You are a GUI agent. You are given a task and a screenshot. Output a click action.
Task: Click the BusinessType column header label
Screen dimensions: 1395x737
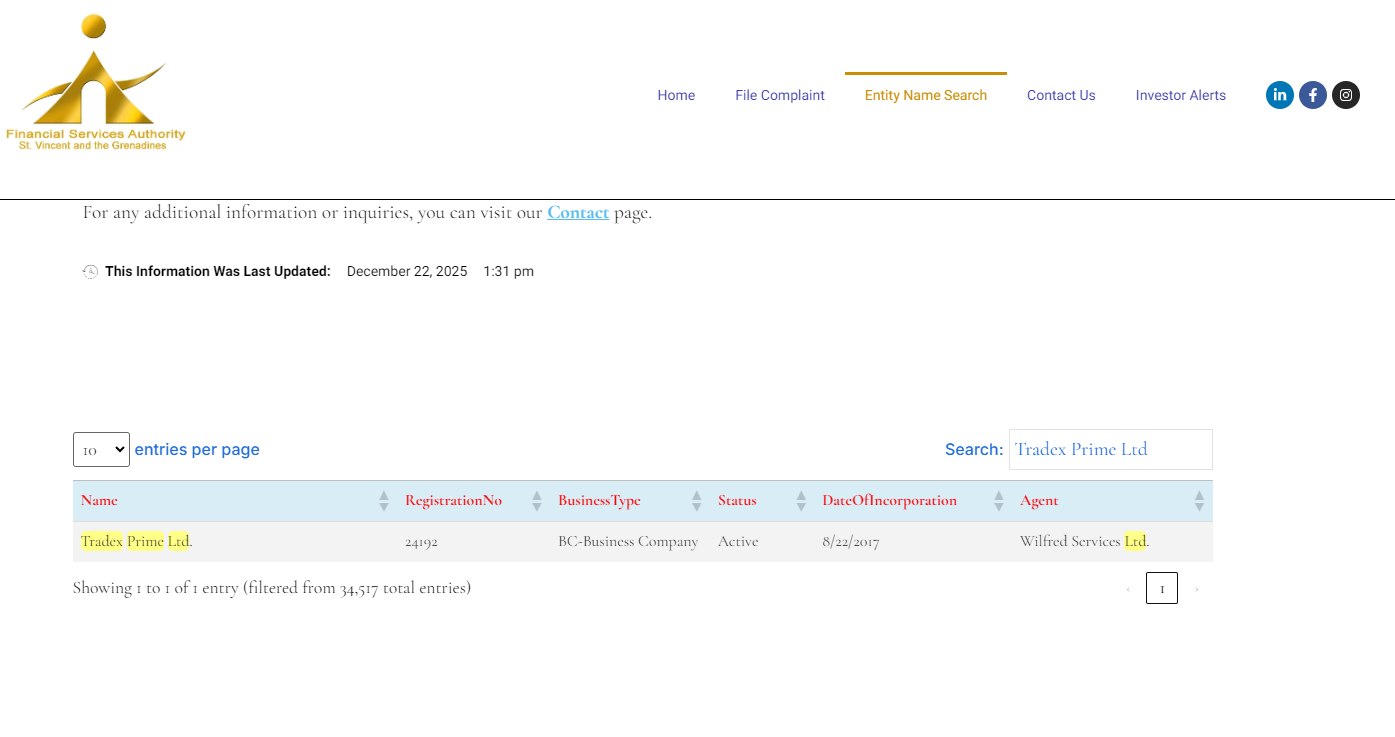tap(599, 500)
